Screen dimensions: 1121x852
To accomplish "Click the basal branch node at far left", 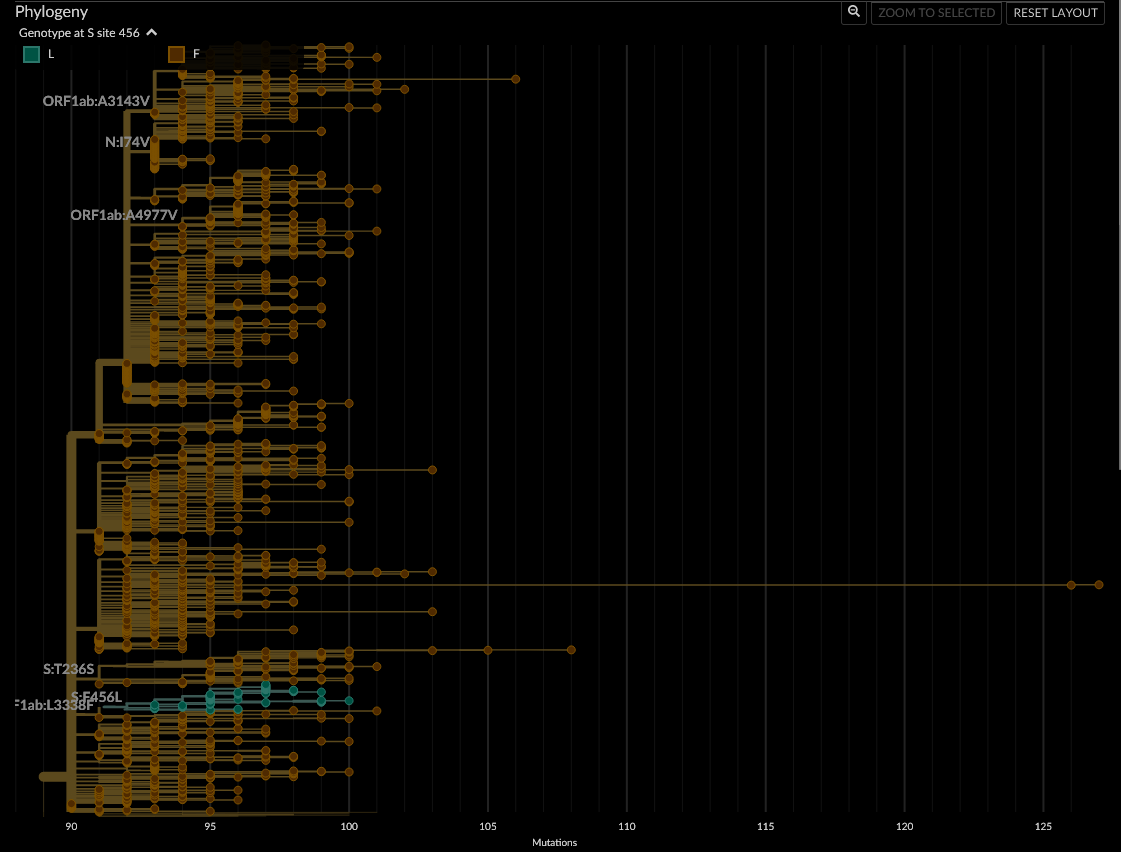I will [x=41, y=775].
